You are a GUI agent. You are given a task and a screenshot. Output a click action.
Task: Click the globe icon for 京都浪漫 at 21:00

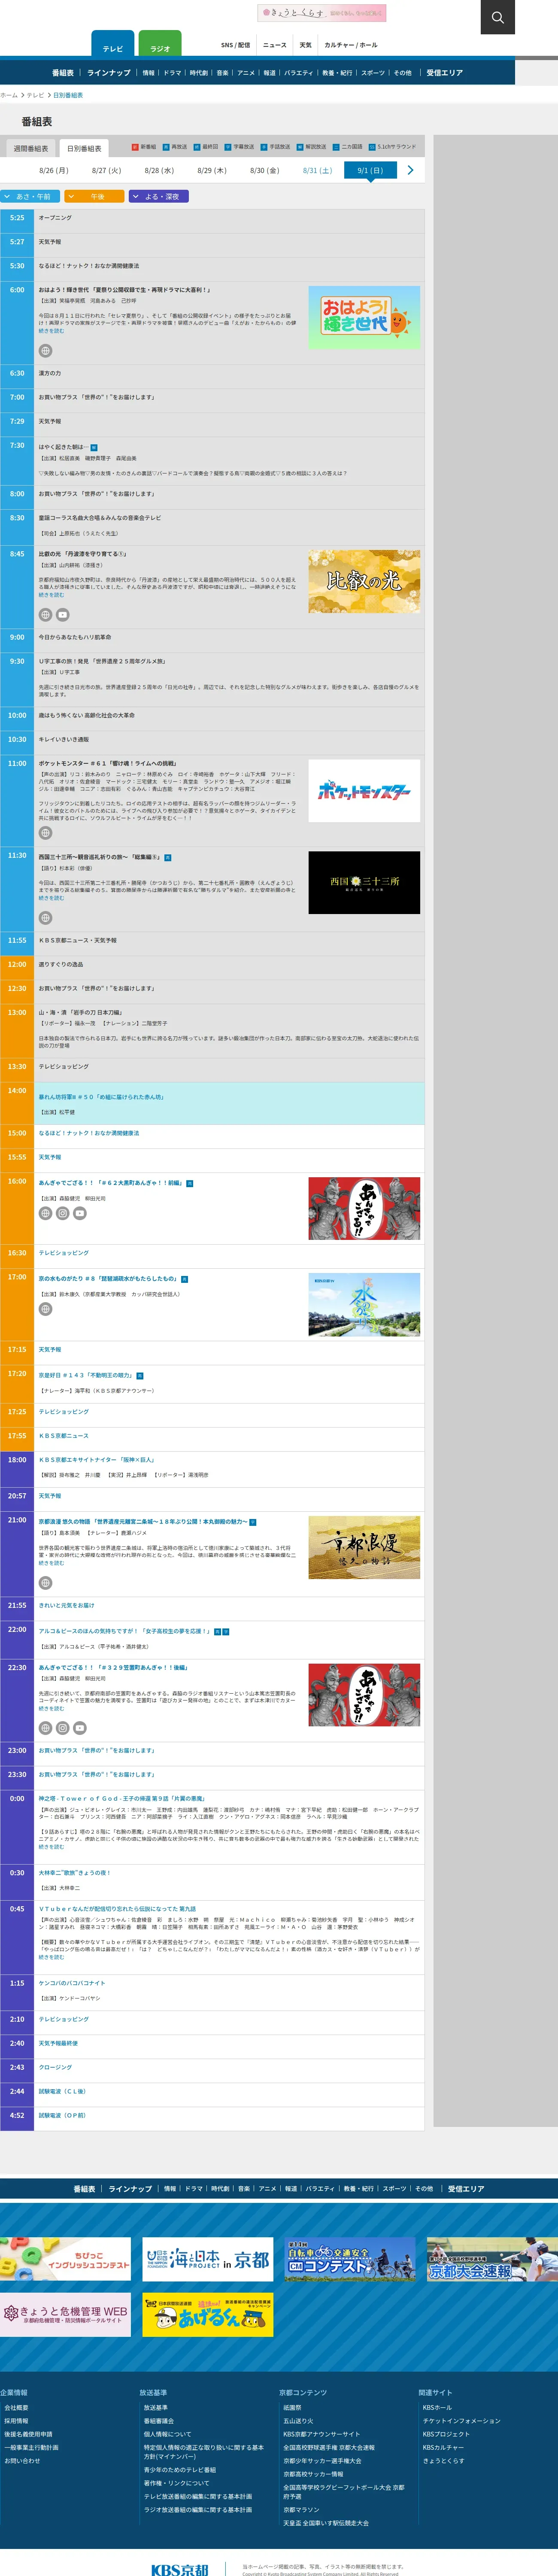point(45,1583)
